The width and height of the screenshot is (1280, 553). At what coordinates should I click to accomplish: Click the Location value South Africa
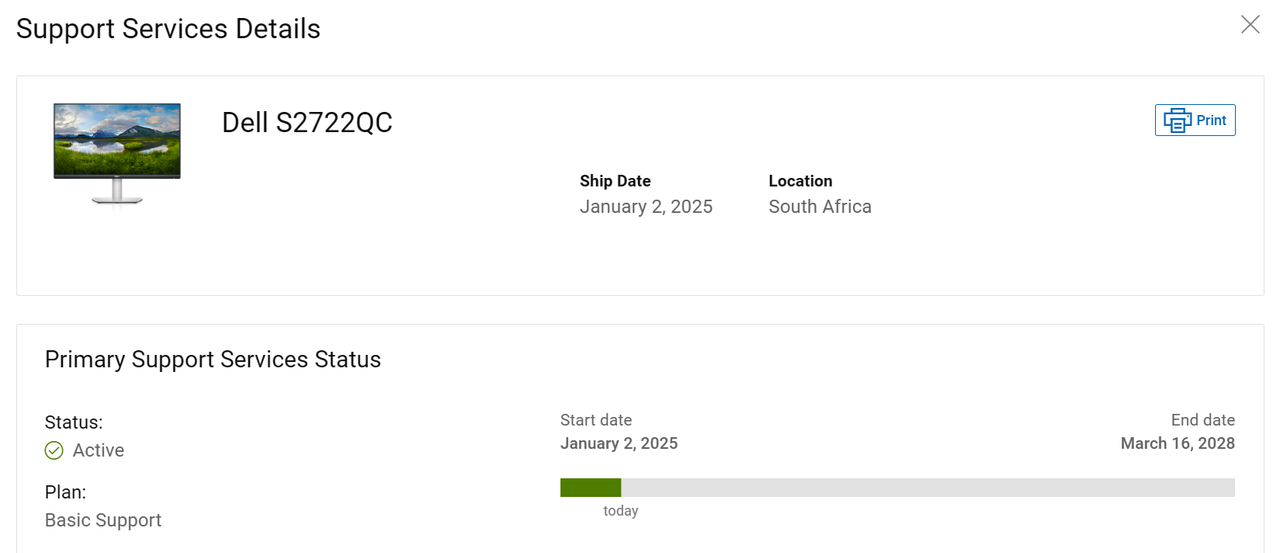[x=820, y=207]
